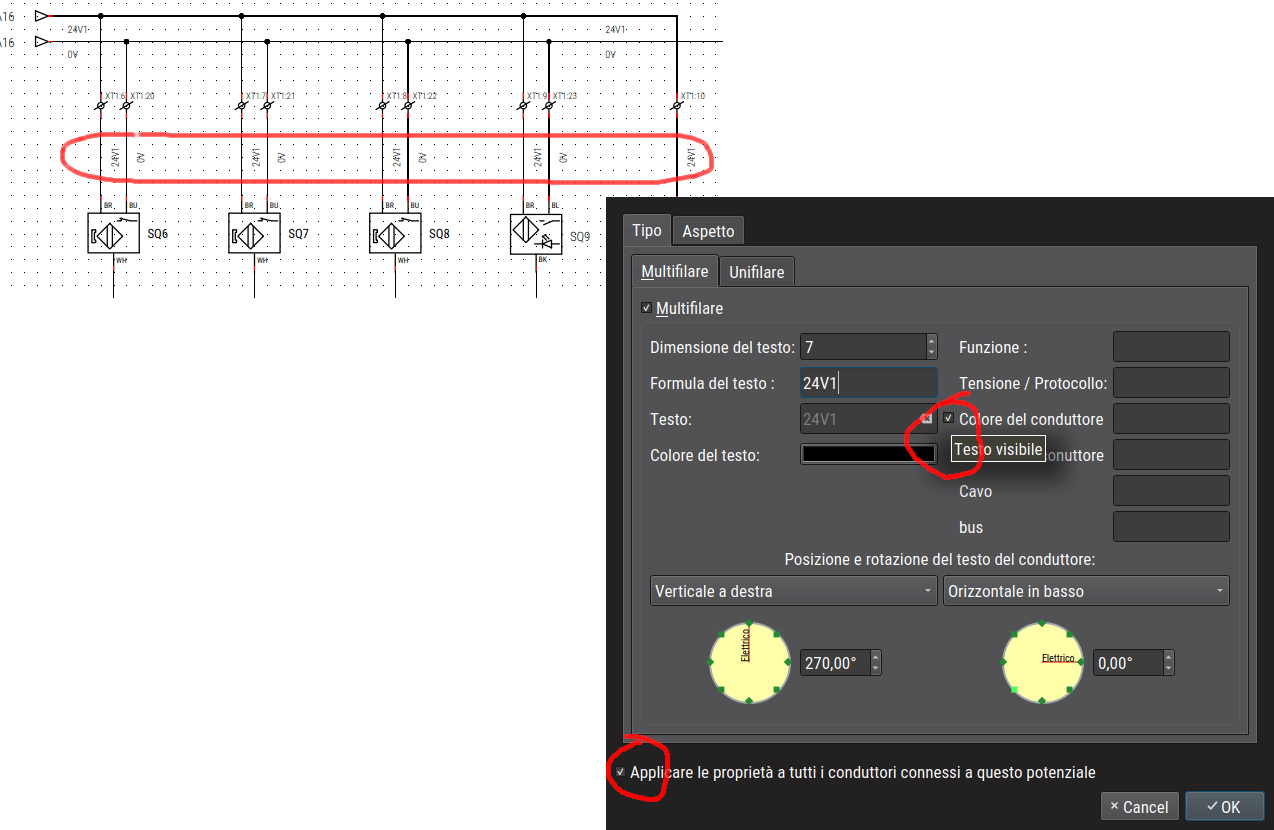
Task: Select the SQ6 proximity sensor symbol
Action: [113, 233]
